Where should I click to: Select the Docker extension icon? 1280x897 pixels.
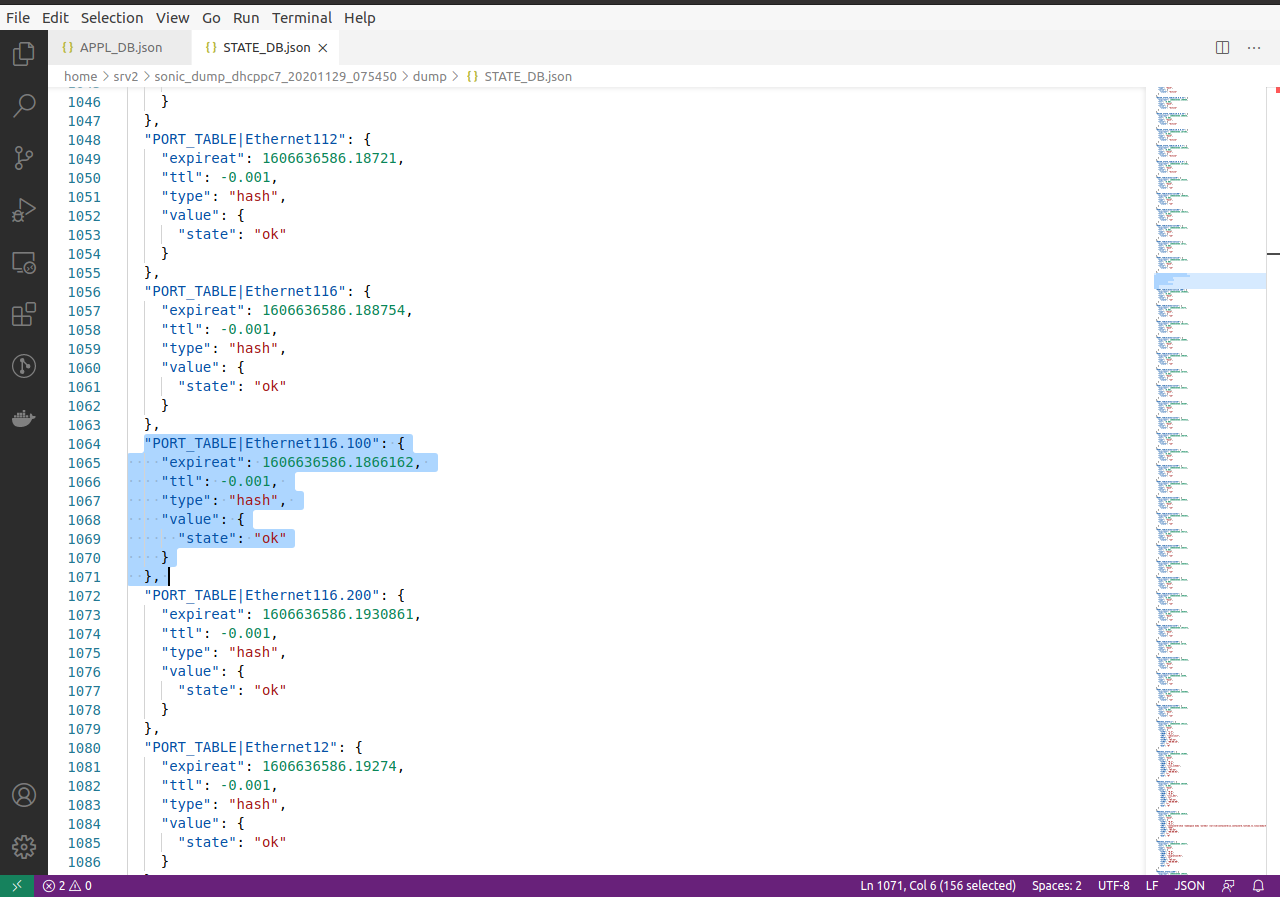[24, 418]
